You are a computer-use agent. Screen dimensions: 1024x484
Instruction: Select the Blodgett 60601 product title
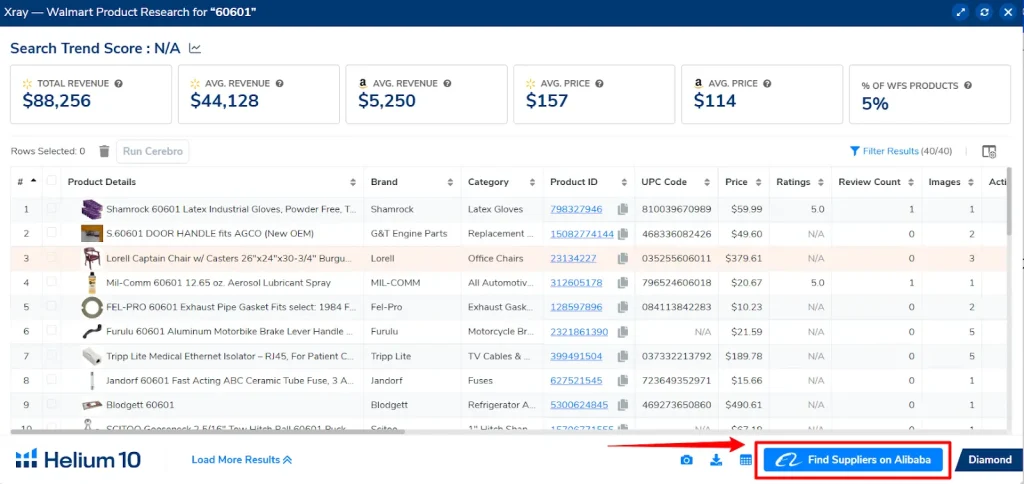pyautogui.click(x=140, y=405)
